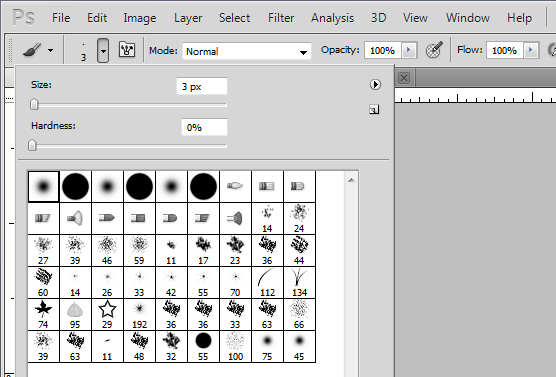Image resolution: width=556 pixels, height=377 pixels.
Task: Open the Flow slider arrow
Action: click(531, 50)
